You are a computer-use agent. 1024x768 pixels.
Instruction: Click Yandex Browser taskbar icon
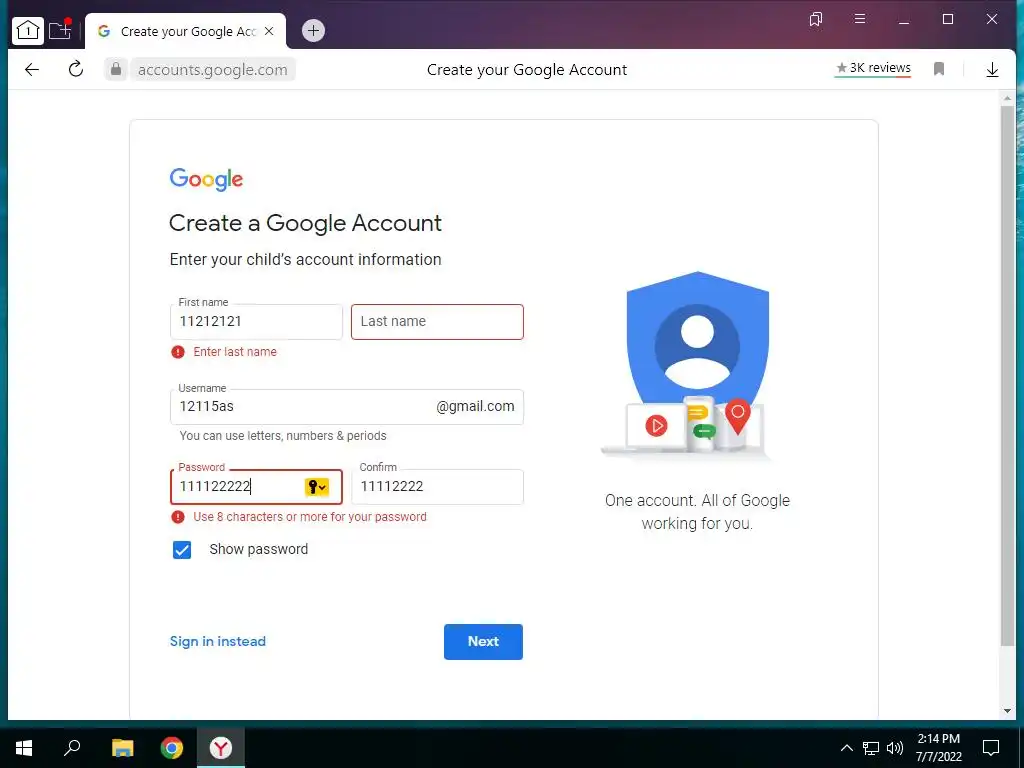[221, 748]
